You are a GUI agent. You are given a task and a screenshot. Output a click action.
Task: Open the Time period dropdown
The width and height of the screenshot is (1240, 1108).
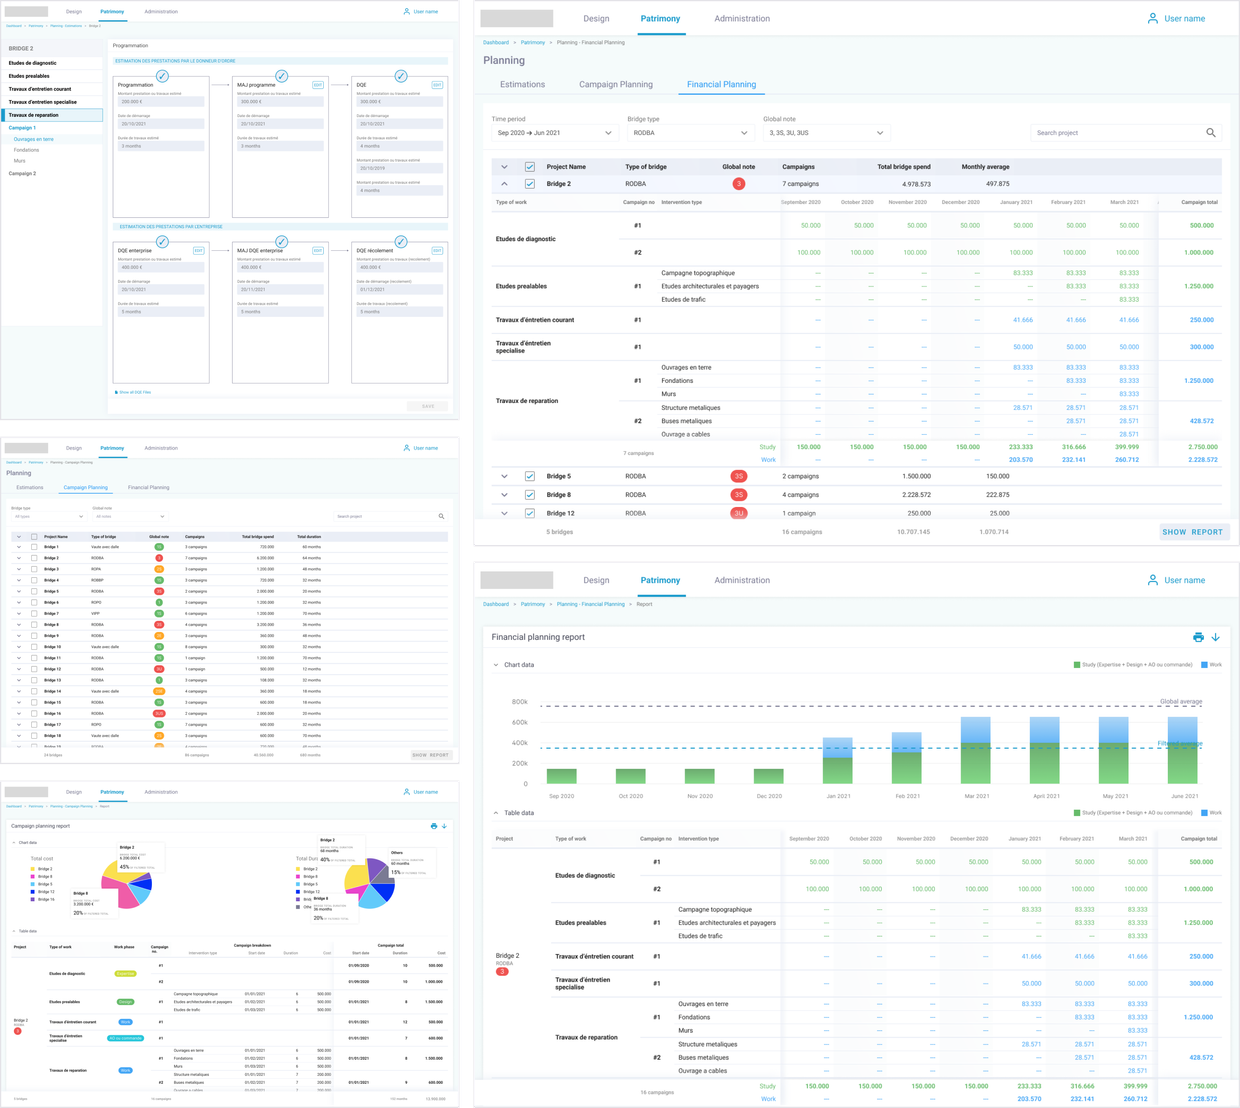(x=555, y=133)
